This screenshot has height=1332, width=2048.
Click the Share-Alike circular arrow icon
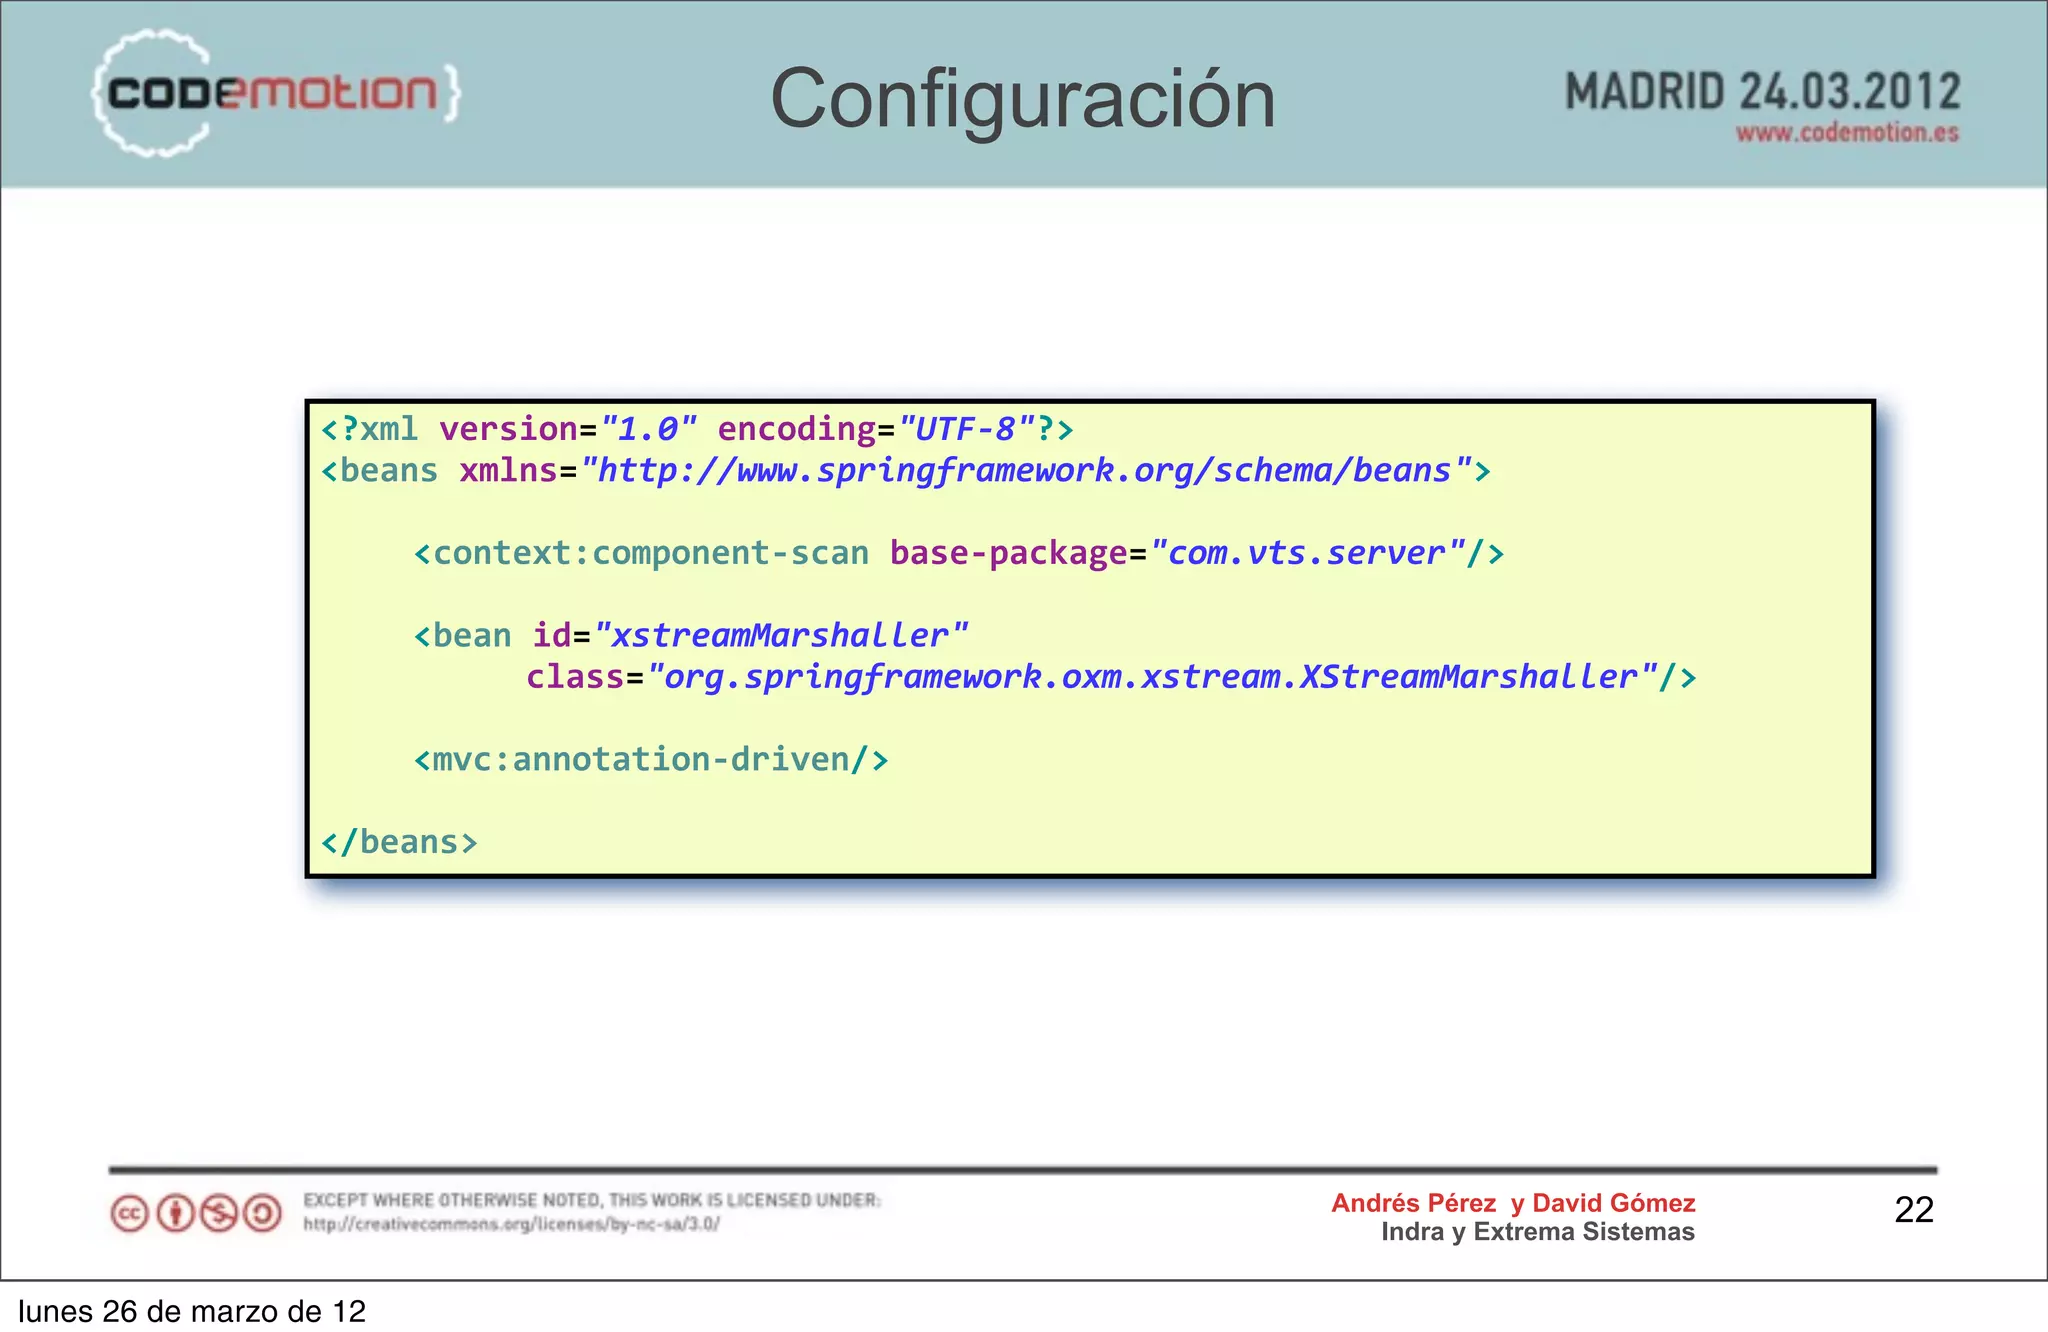tap(263, 1214)
